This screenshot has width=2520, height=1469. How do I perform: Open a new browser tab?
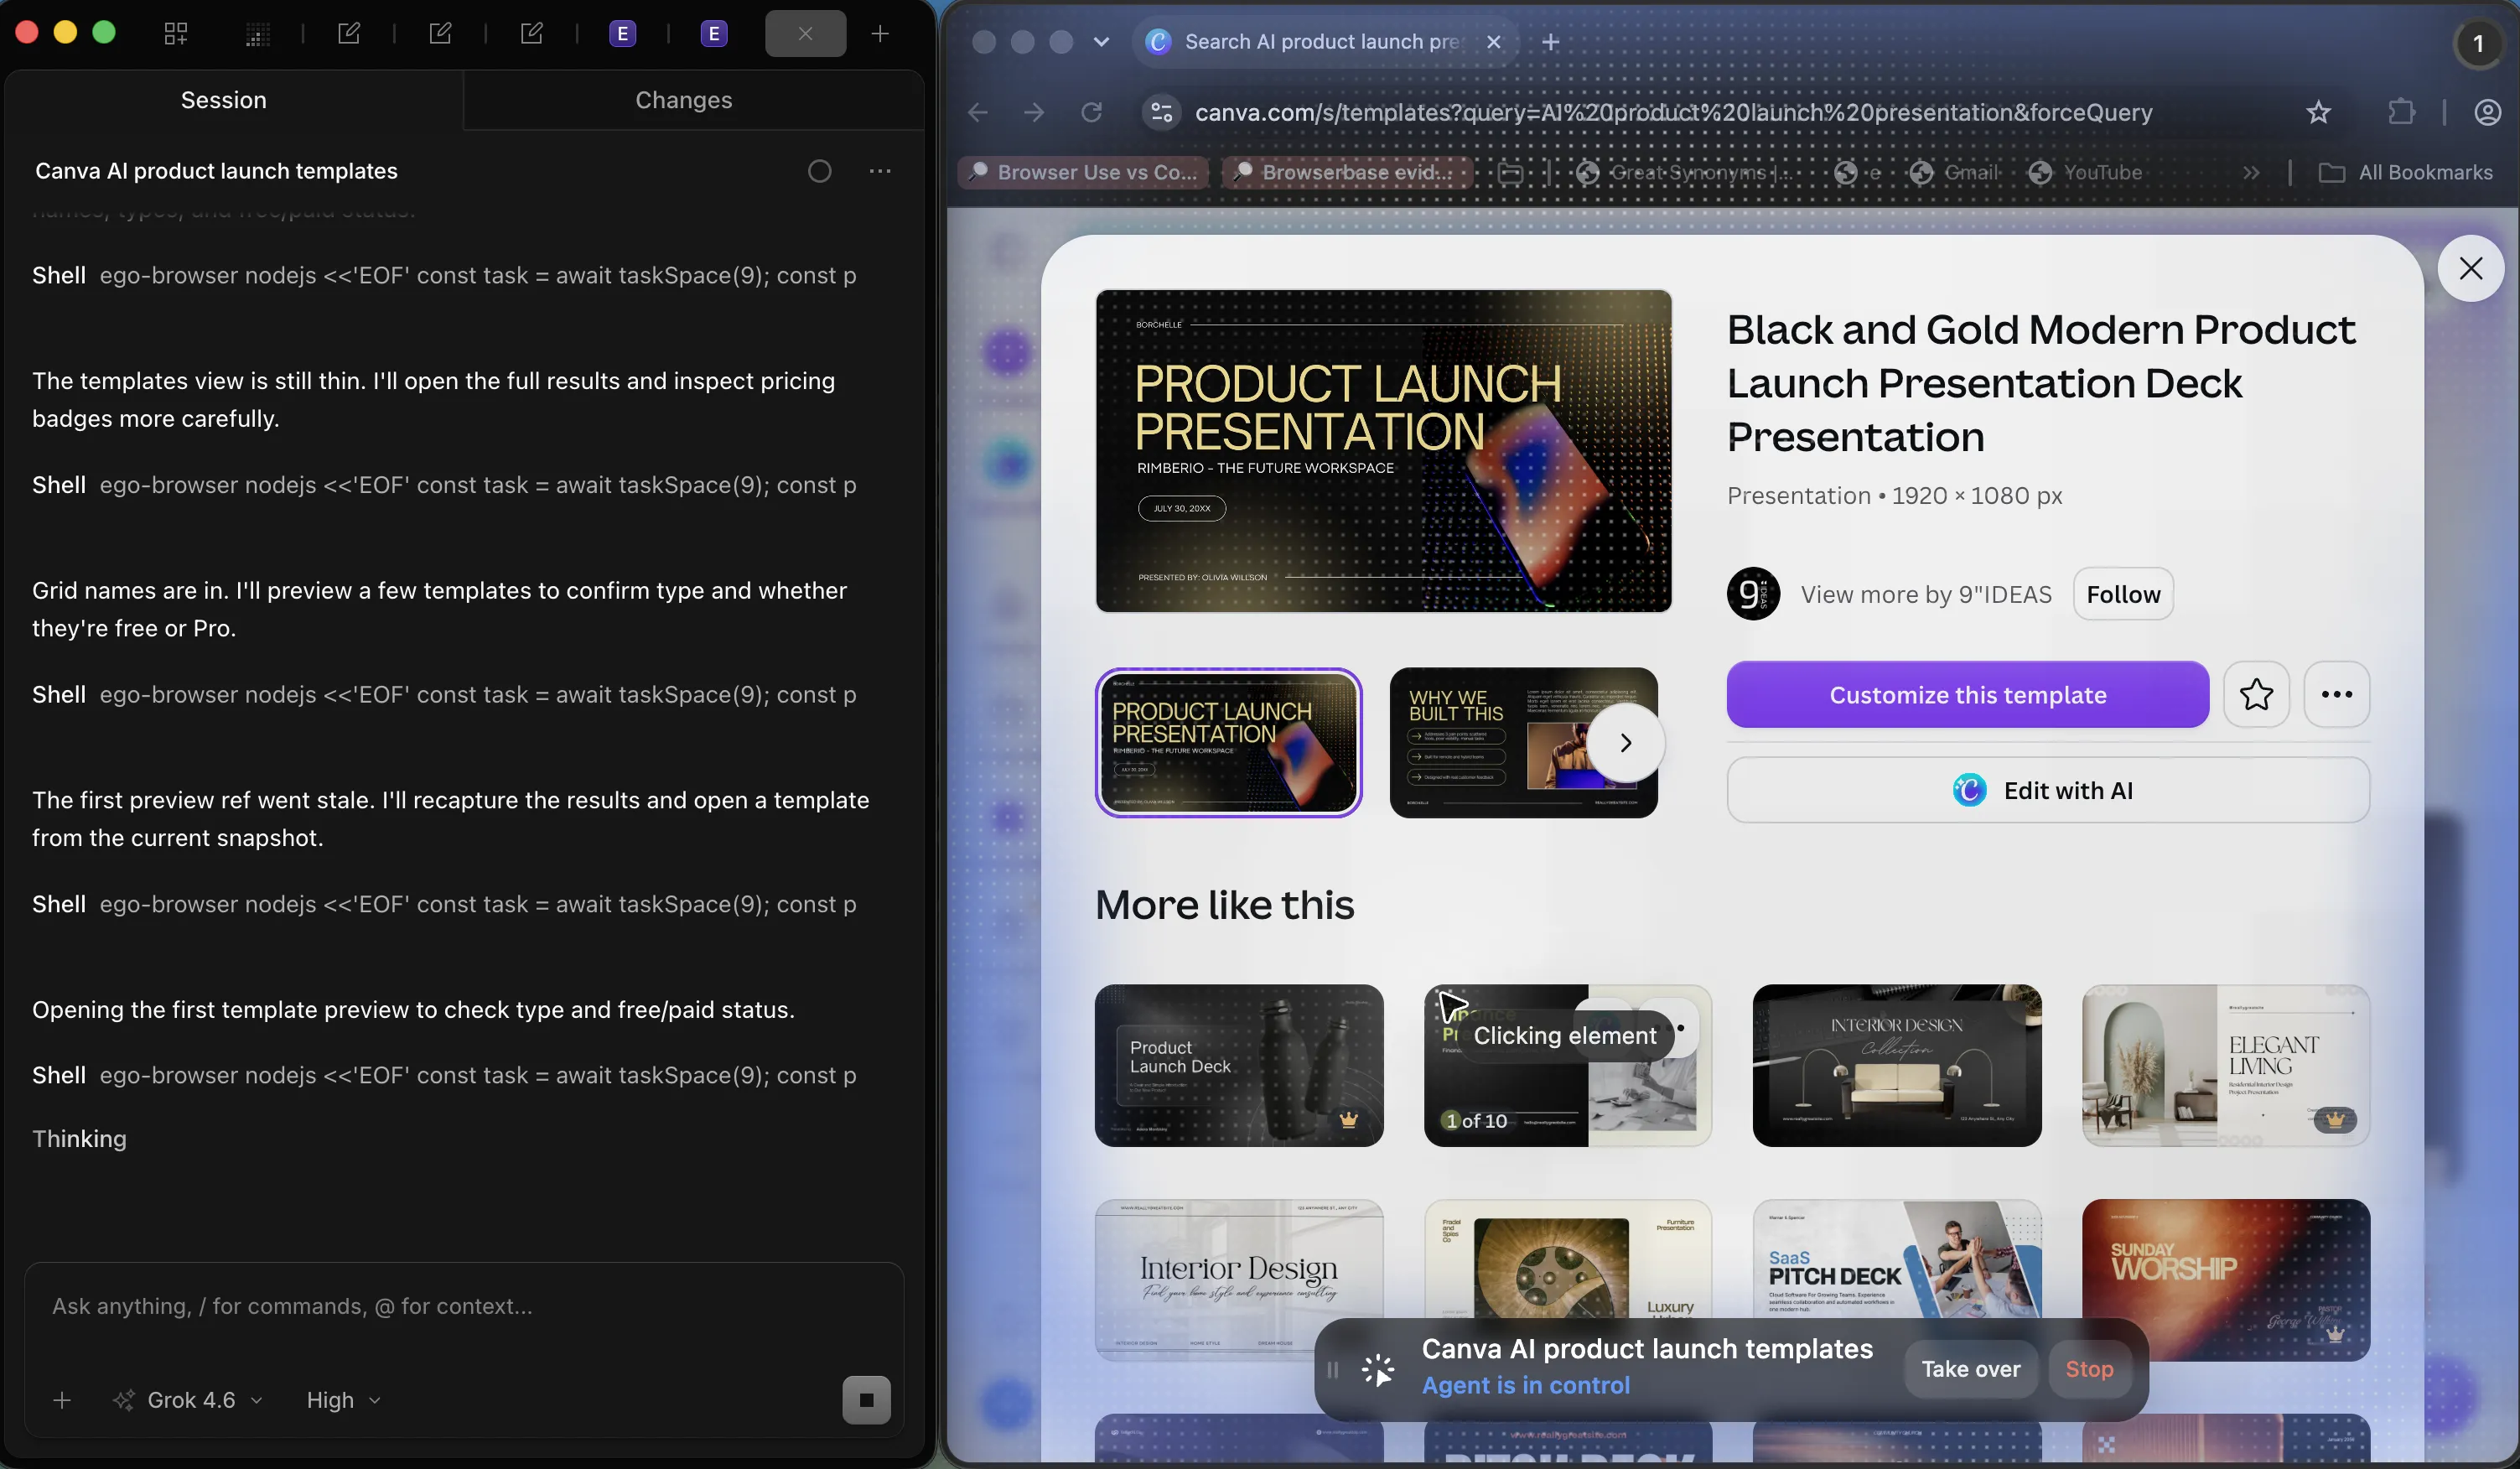[1551, 42]
